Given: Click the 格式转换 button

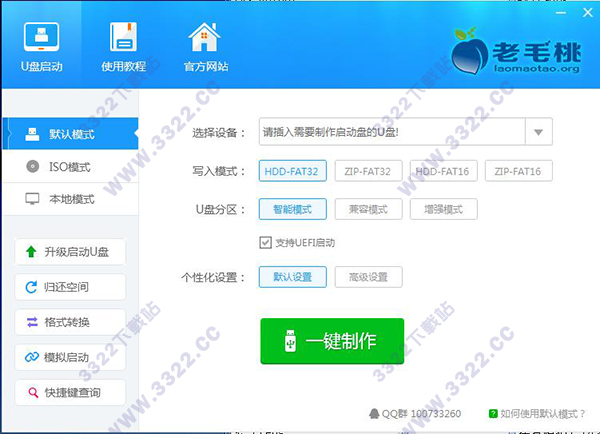Looking at the screenshot, I should [x=70, y=322].
